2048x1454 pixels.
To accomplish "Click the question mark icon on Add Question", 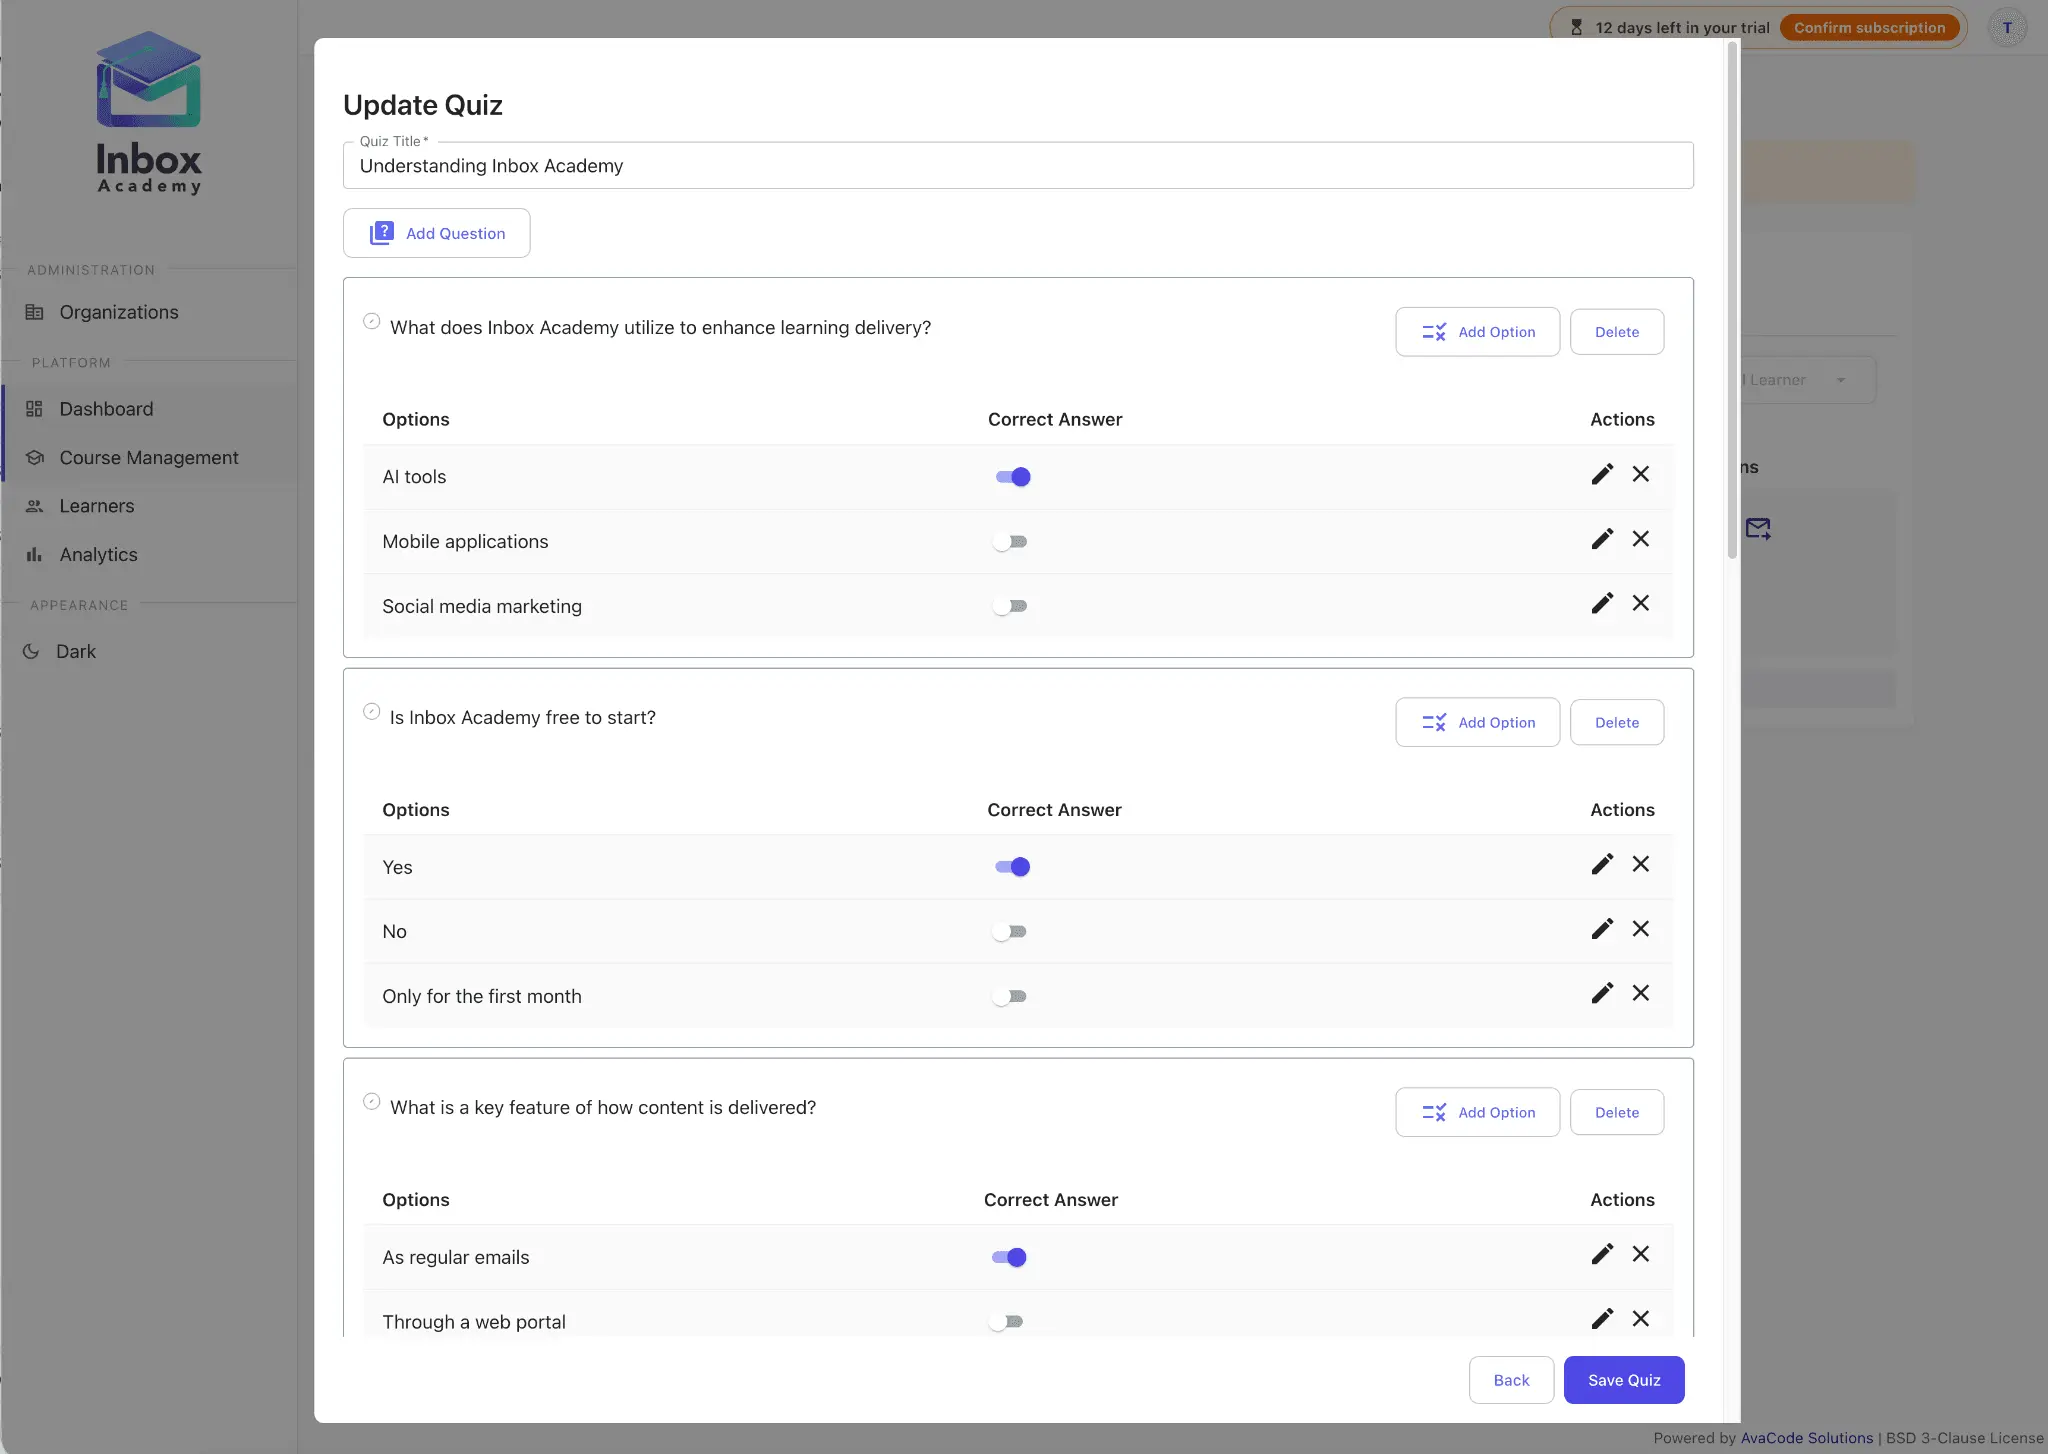I will tap(381, 233).
